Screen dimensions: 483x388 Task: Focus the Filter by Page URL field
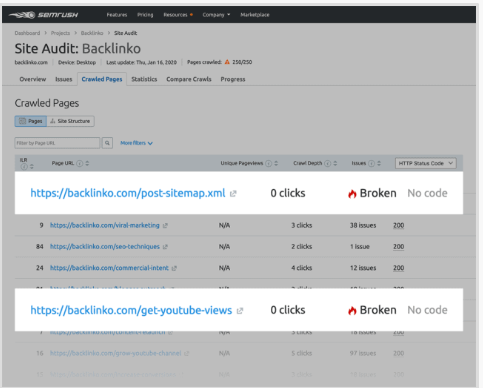[x=57, y=143]
